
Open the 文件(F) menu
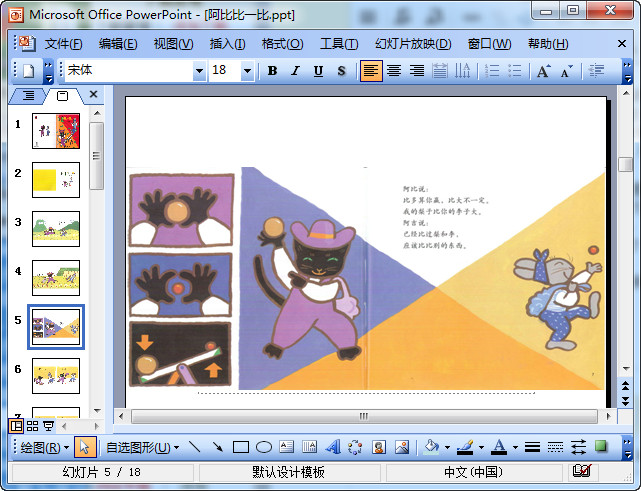click(x=63, y=44)
